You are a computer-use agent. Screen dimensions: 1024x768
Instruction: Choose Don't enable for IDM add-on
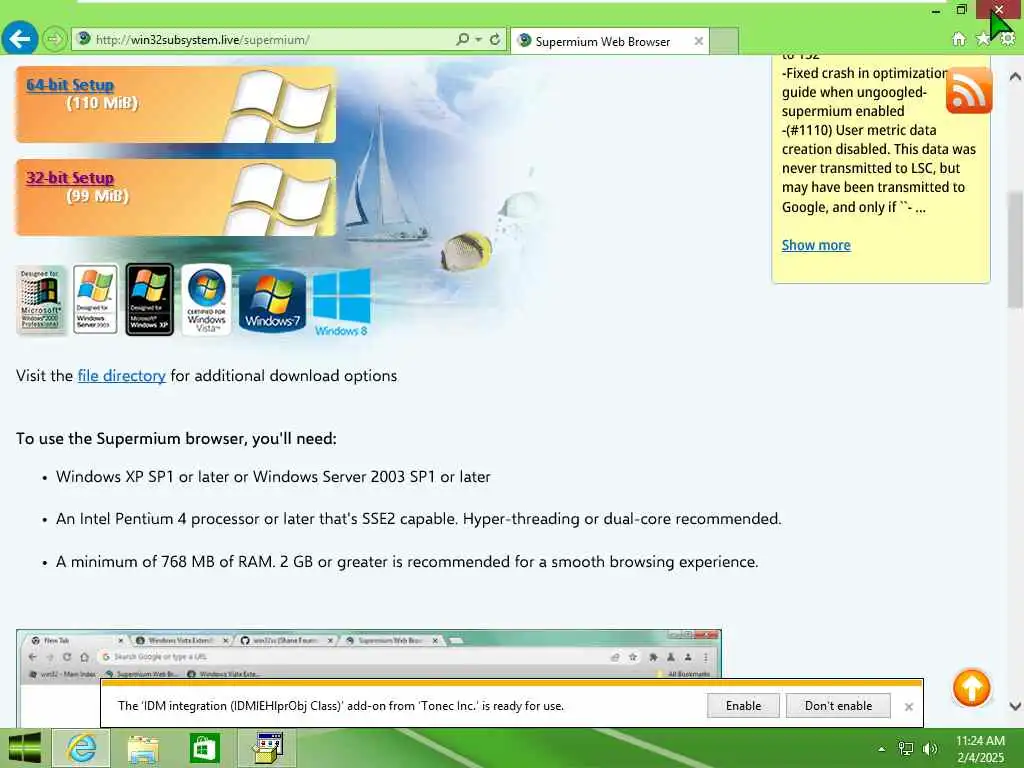tap(838, 706)
